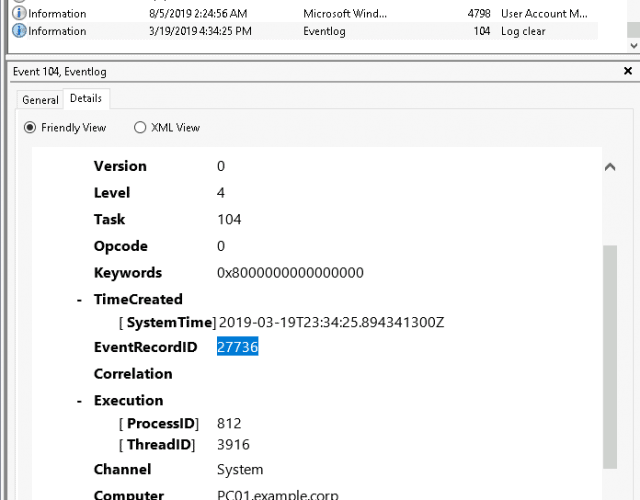Click the Keywords value 0x8000000000000000
This screenshot has height=500, width=640.
tap(290, 273)
